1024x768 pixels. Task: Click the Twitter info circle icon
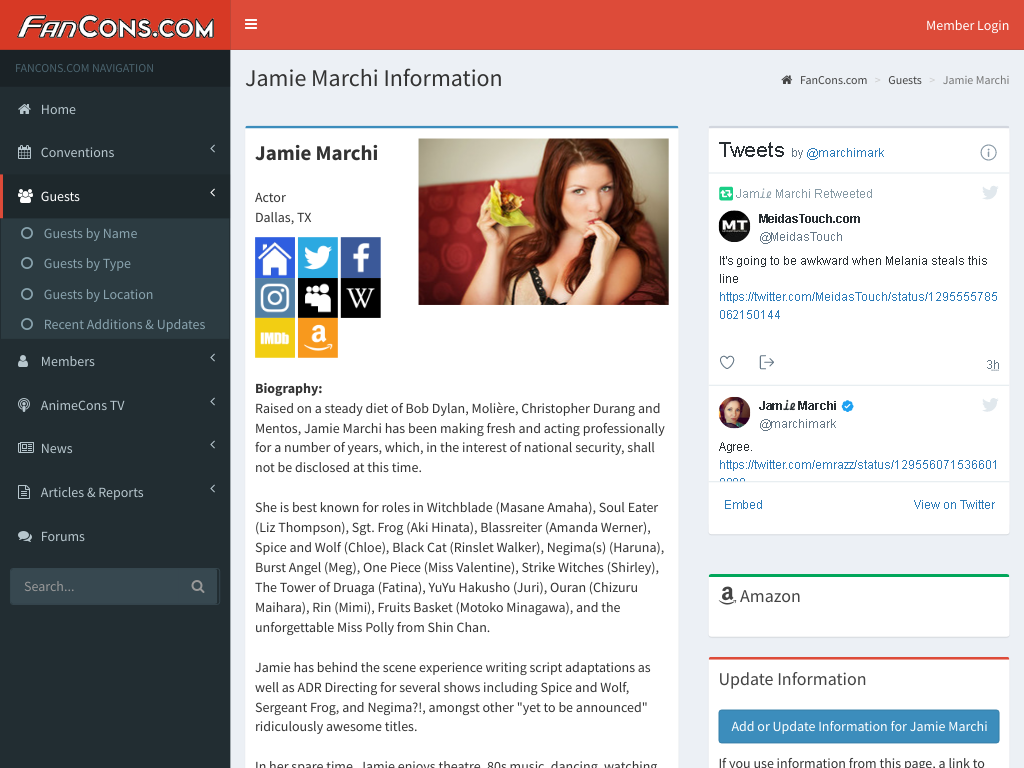click(x=988, y=152)
